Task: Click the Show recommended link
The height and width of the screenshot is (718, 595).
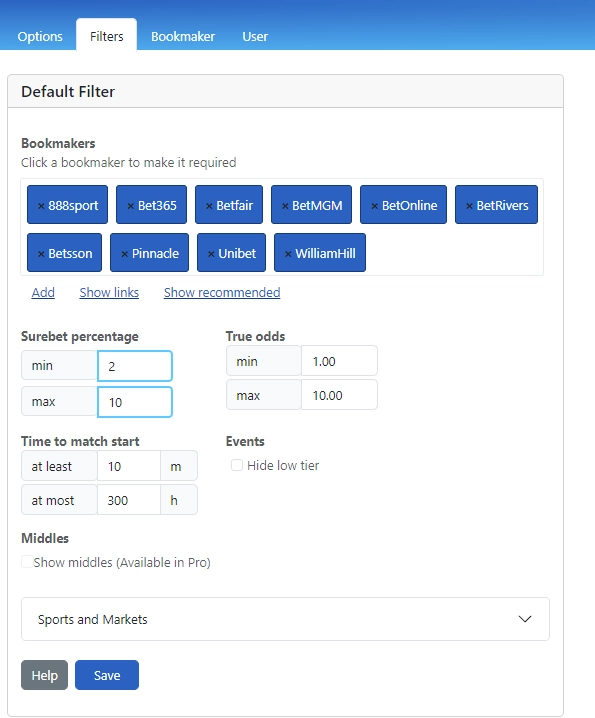Action: coord(222,292)
